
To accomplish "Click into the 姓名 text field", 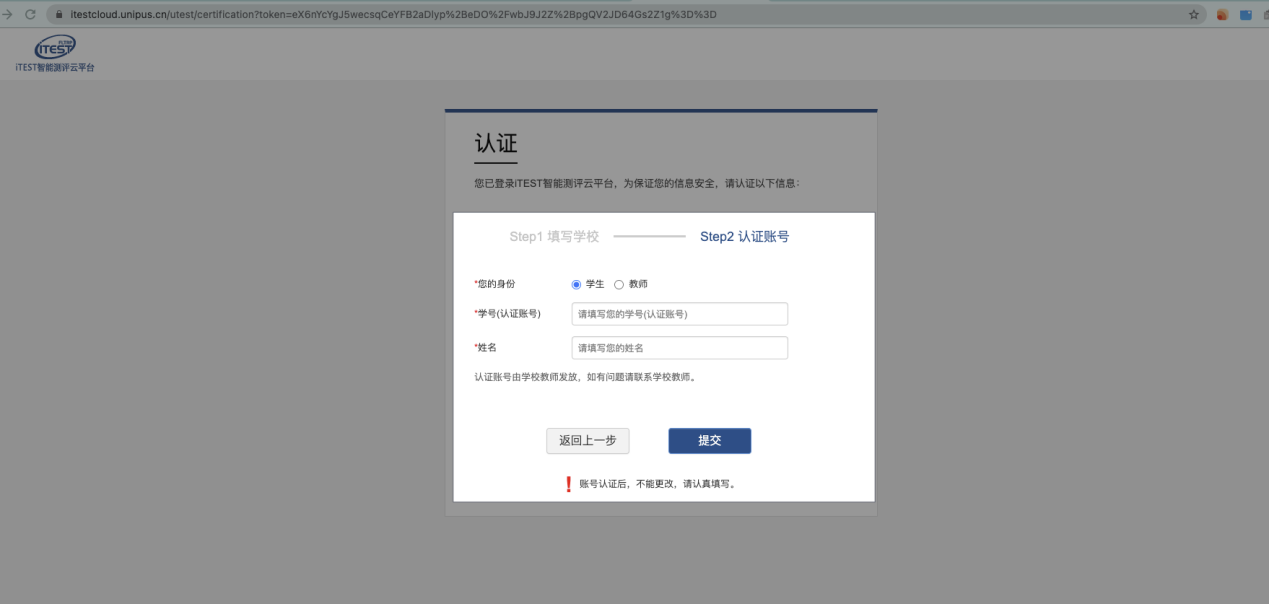I will click(679, 348).
